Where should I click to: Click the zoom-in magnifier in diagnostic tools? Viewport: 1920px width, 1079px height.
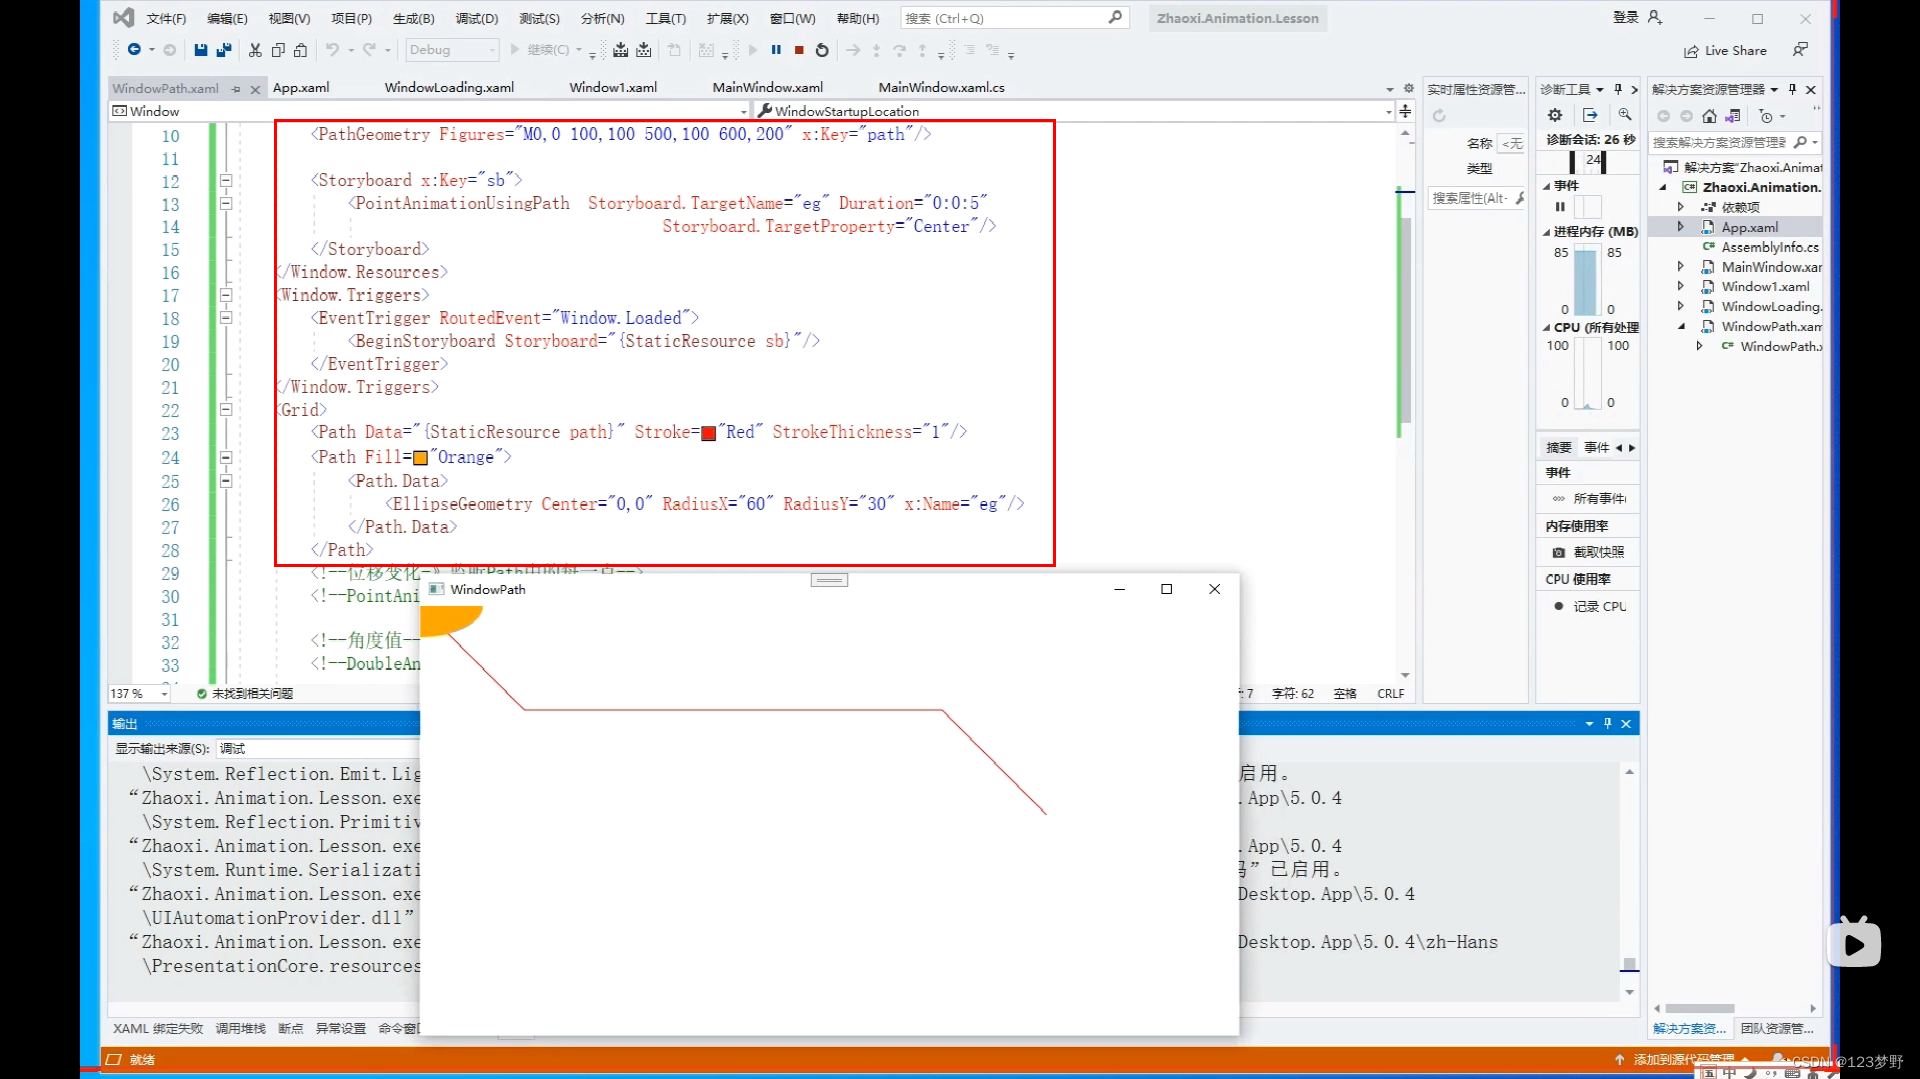(x=1625, y=115)
